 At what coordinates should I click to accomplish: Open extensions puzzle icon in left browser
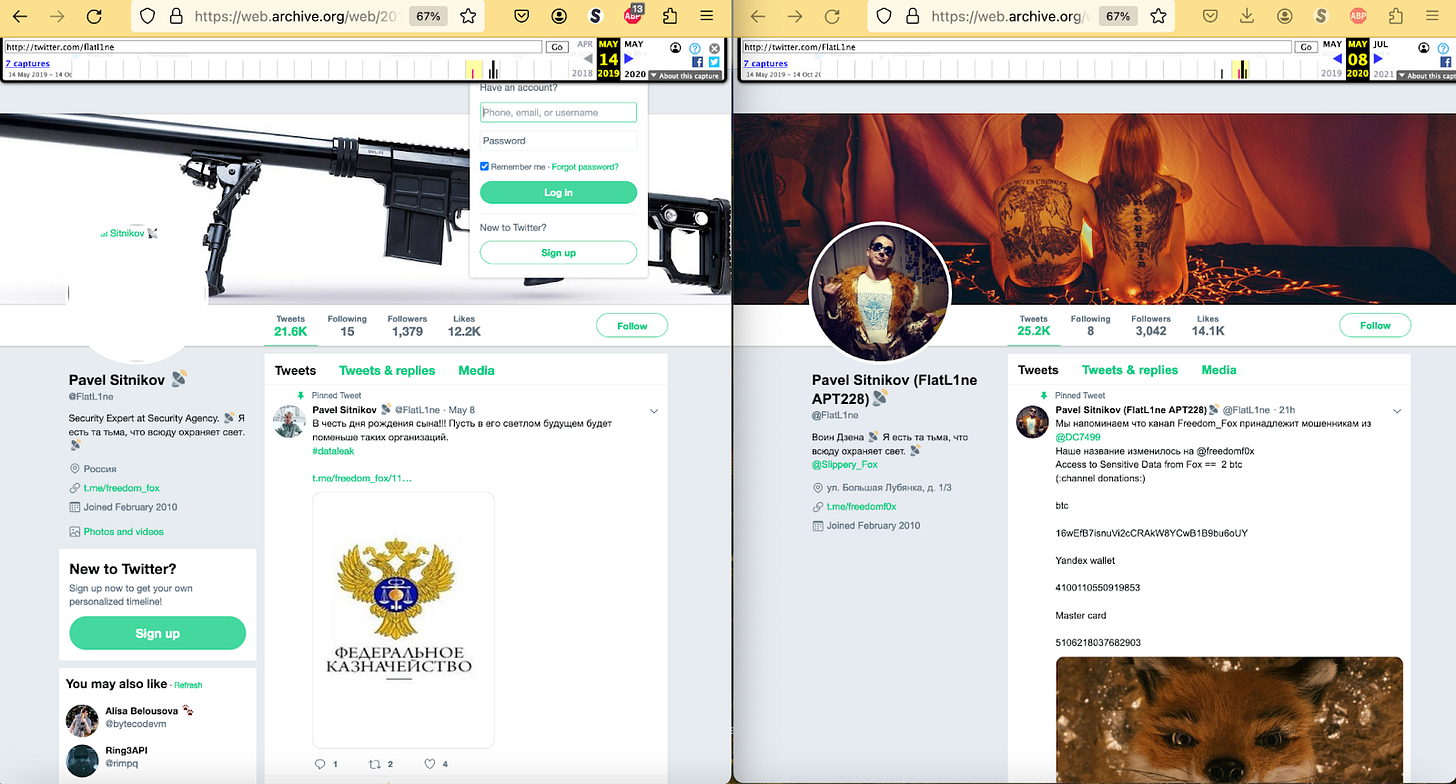[x=670, y=16]
